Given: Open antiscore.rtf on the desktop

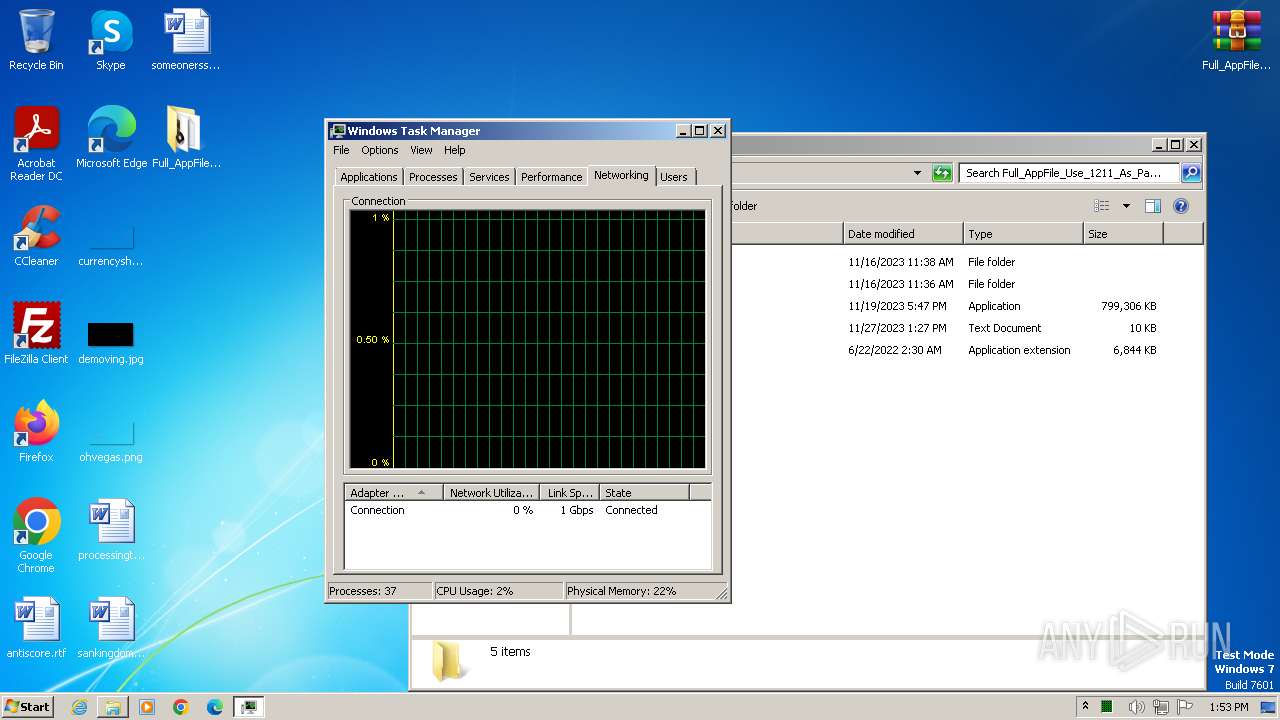Looking at the screenshot, I should [x=36, y=627].
